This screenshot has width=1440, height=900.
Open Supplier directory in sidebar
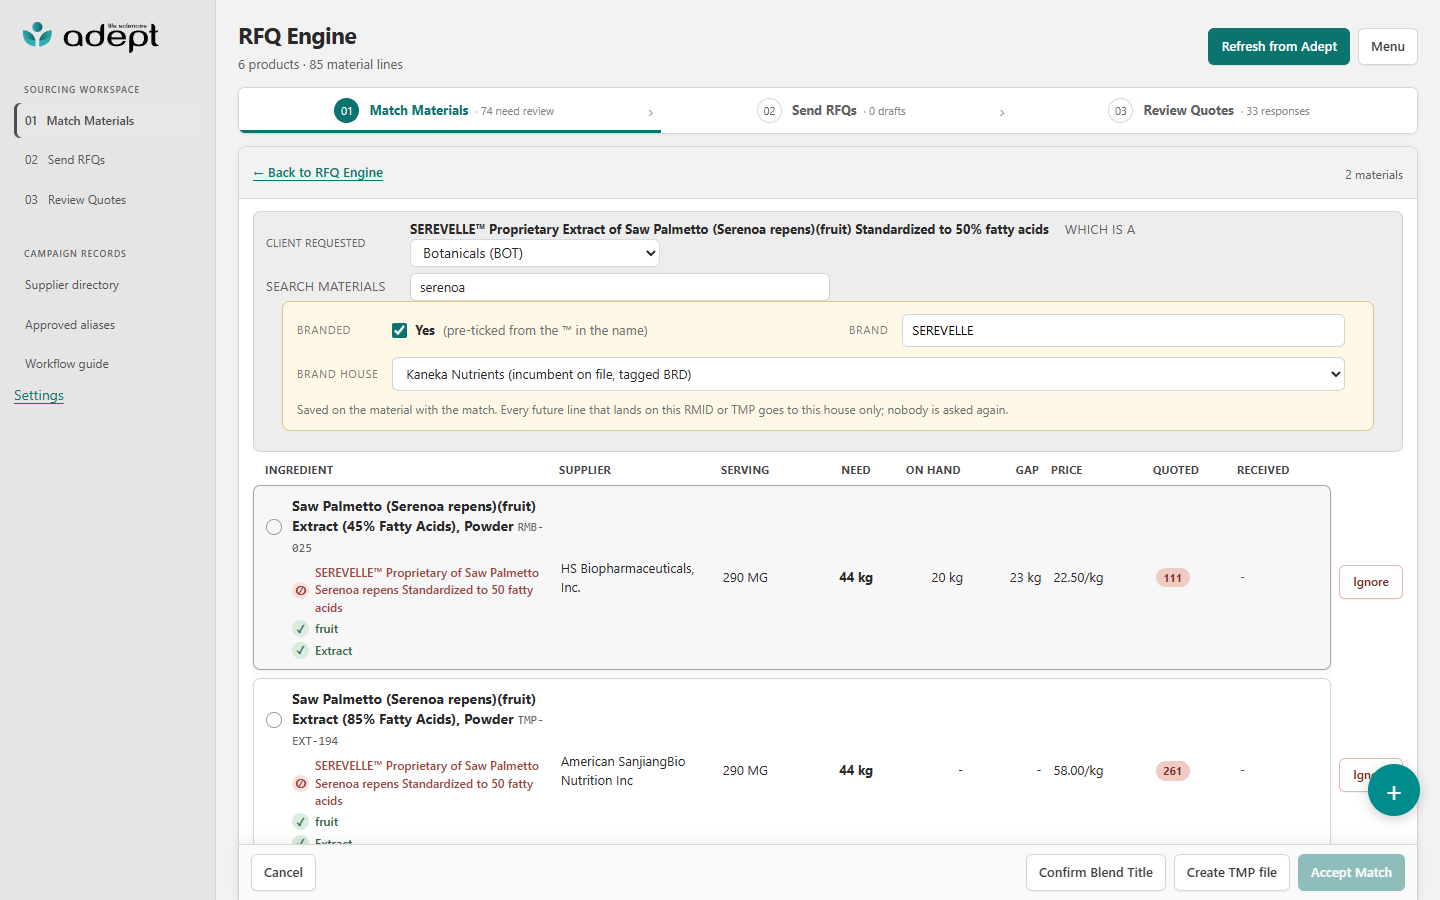pos(72,285)
